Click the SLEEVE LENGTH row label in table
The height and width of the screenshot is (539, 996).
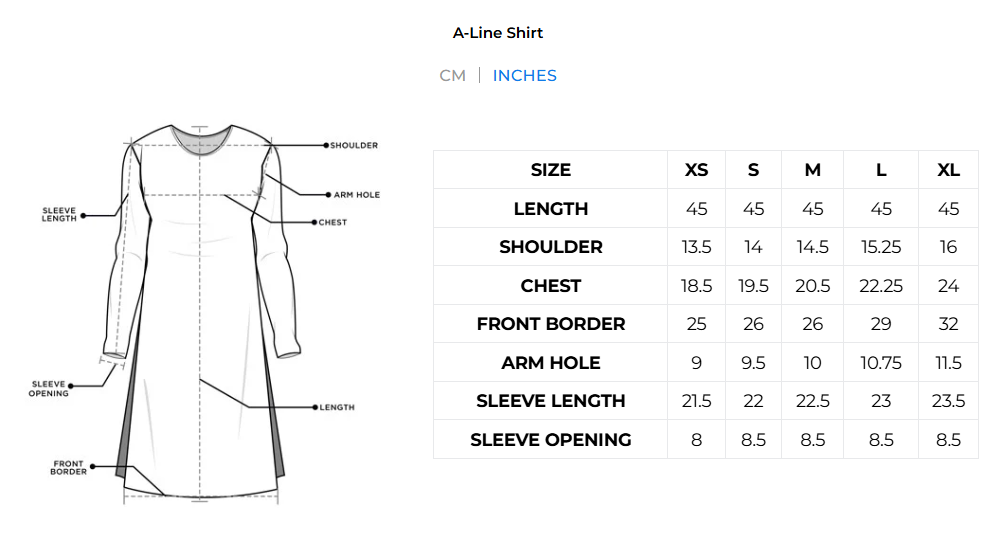pos(551,401)
